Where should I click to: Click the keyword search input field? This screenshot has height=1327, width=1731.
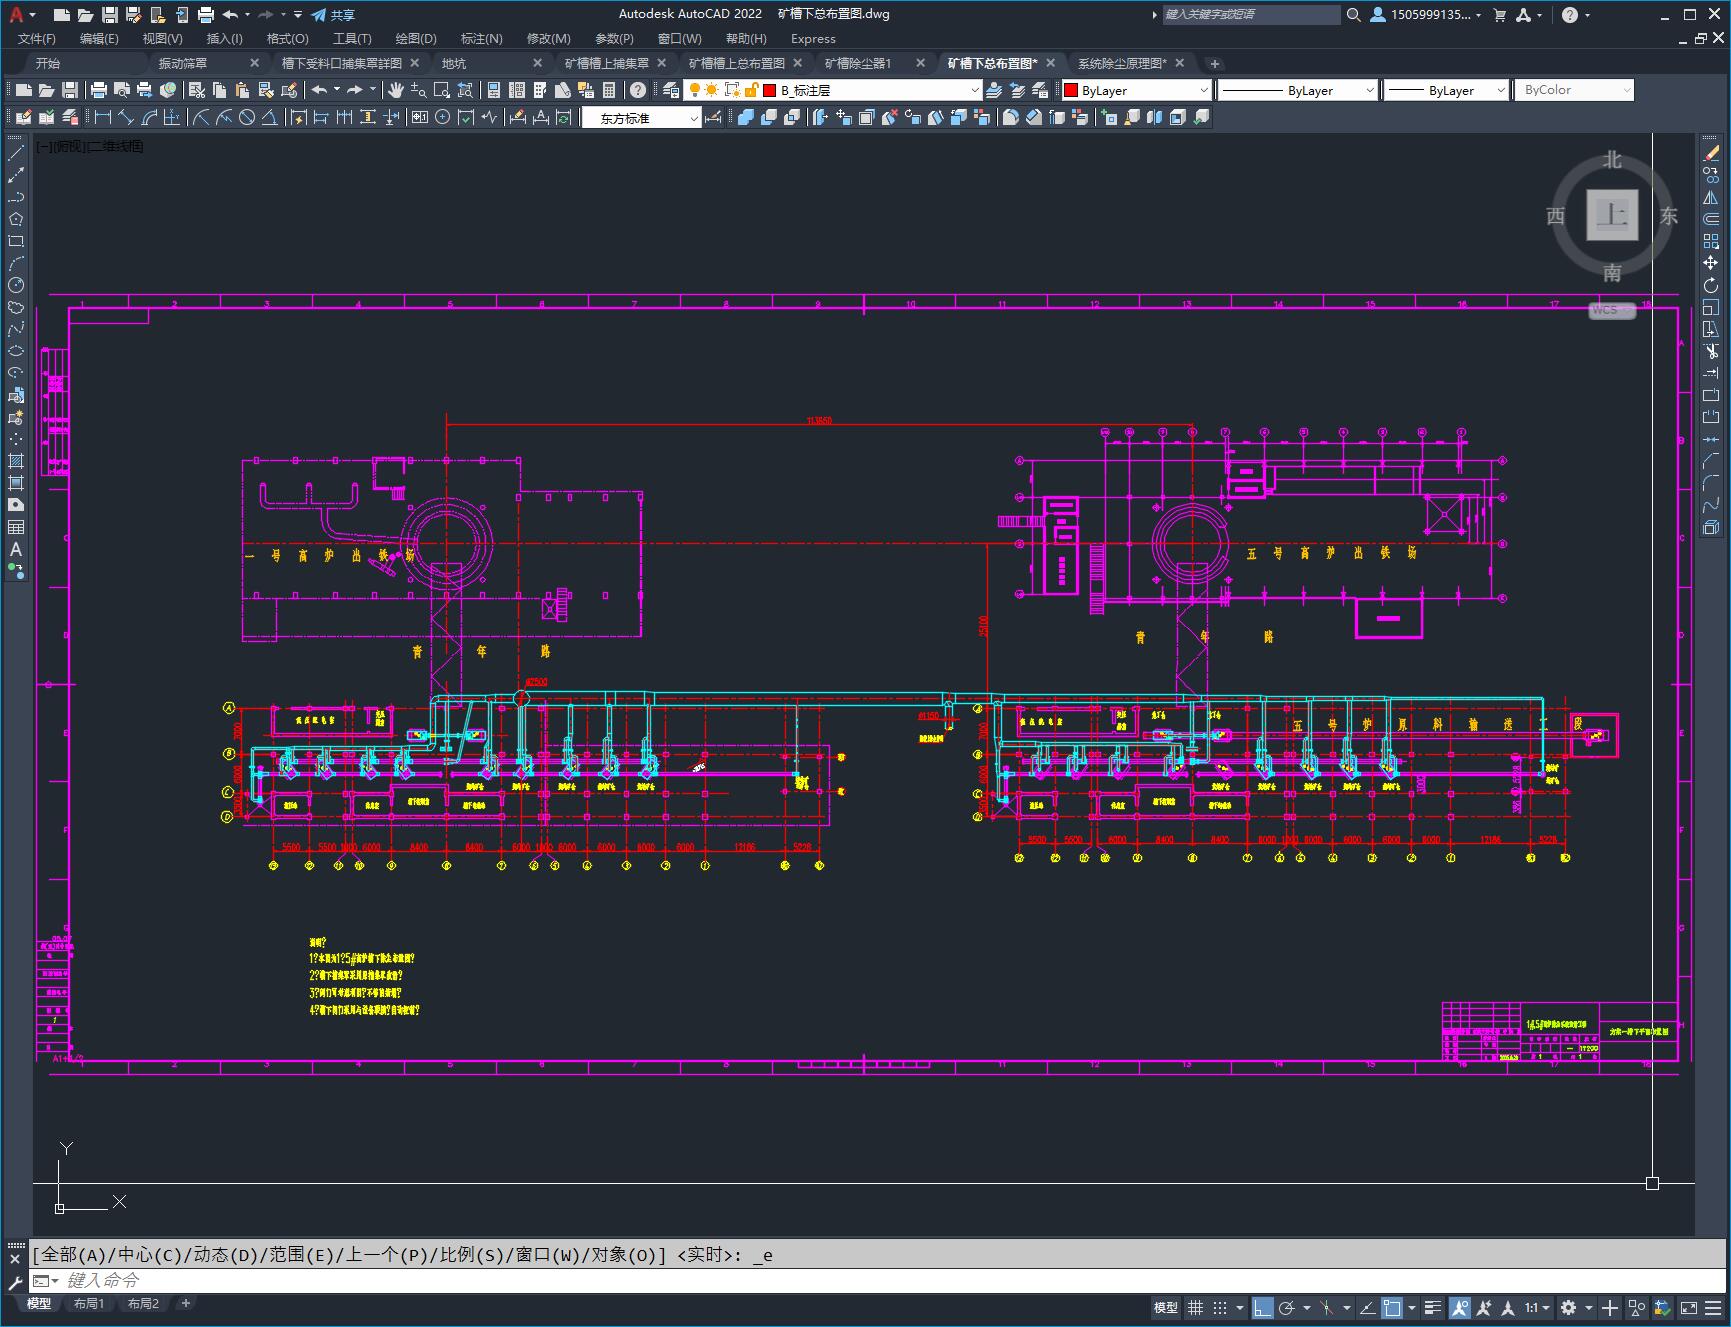(x=1251, y=15)
